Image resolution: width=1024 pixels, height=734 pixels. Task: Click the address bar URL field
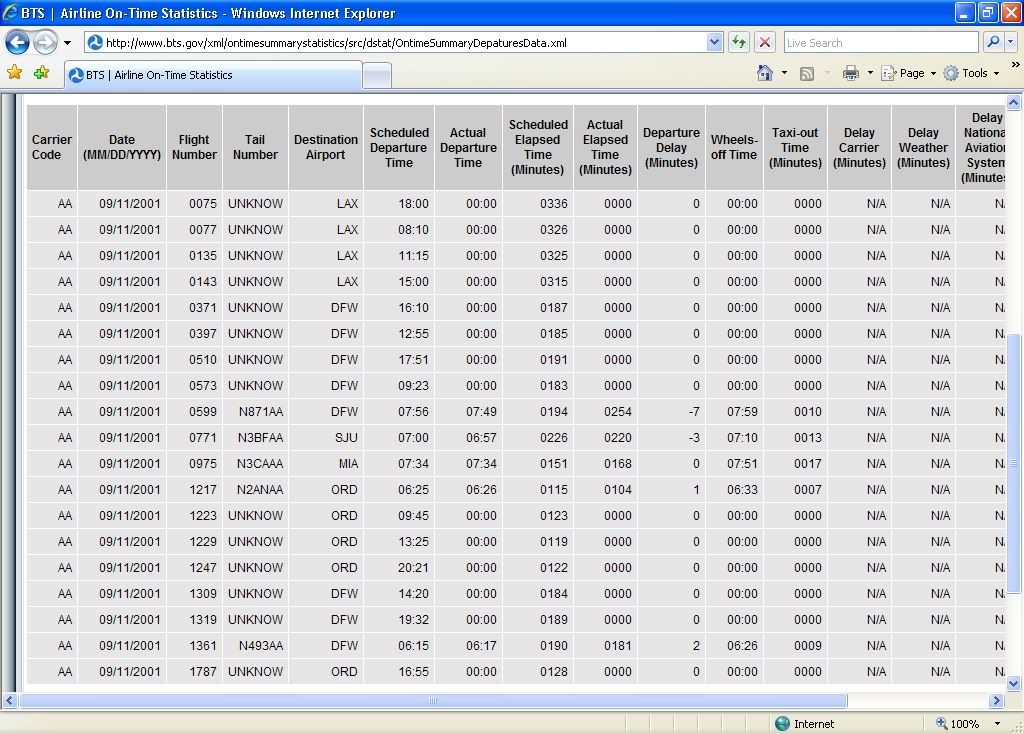click(400, 43)
